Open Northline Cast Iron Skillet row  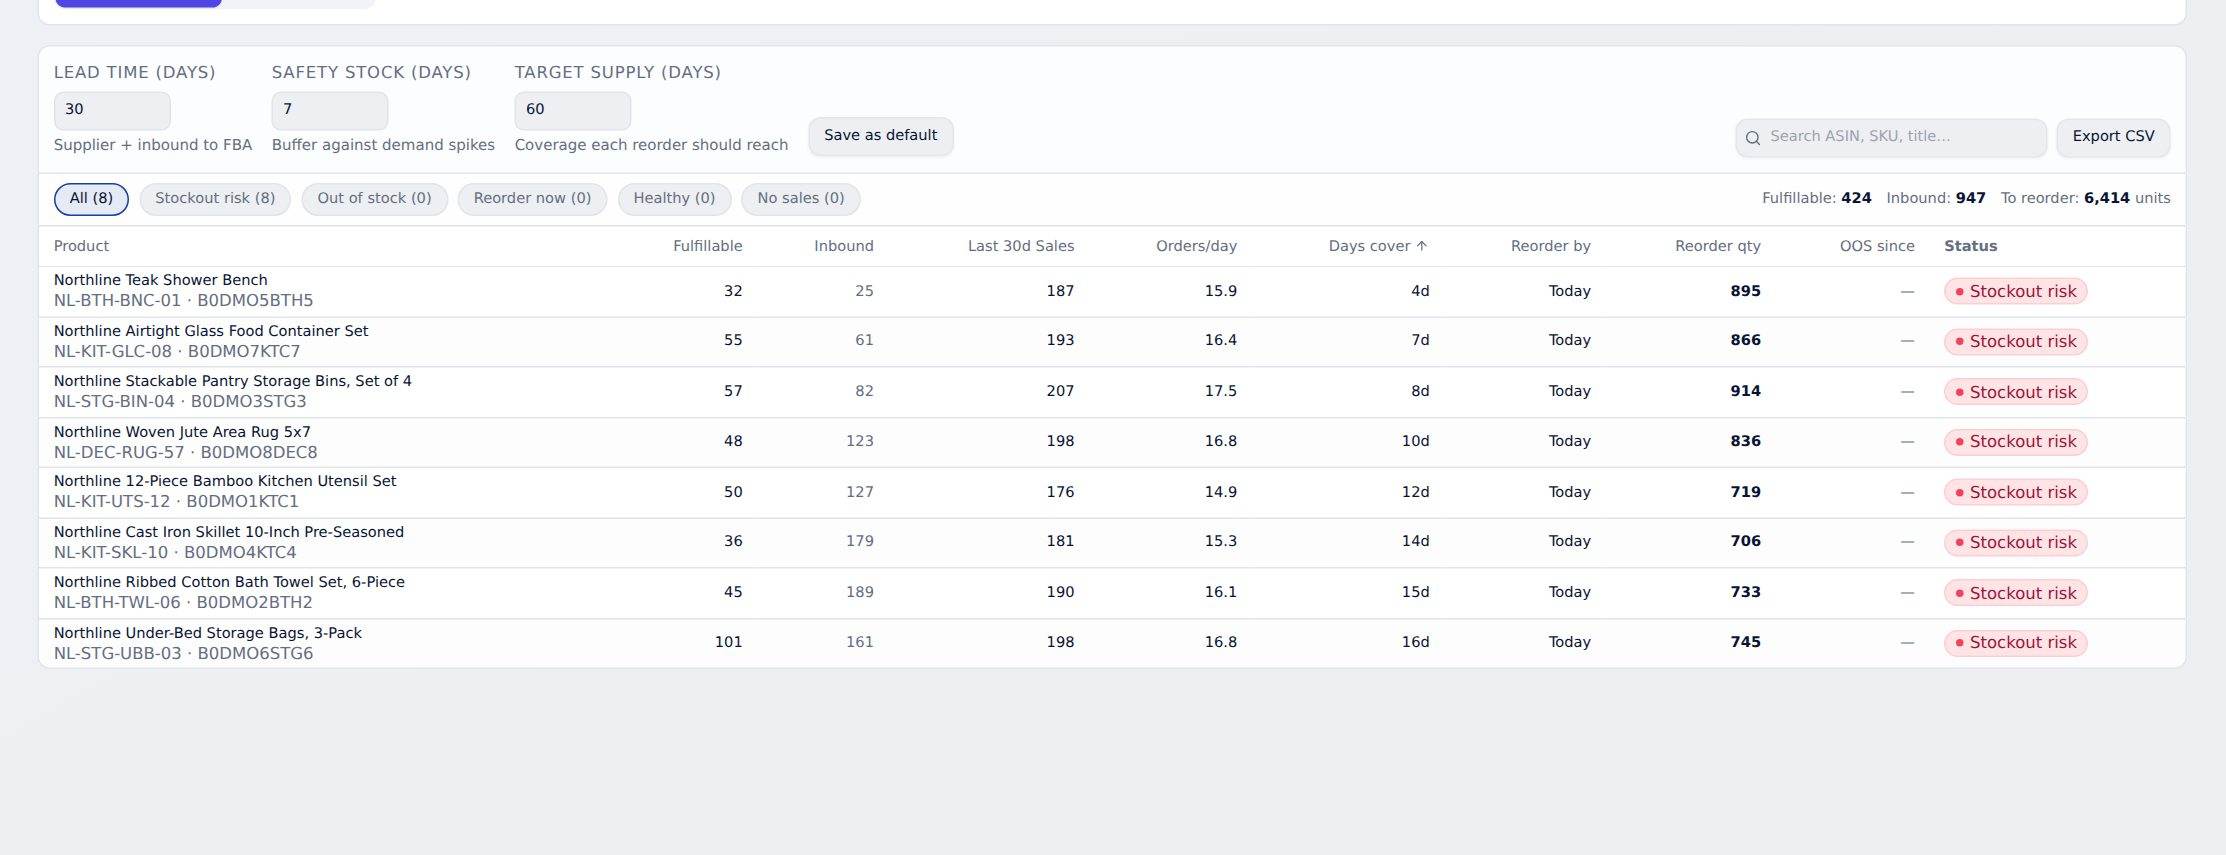[x=1112, y=543]
